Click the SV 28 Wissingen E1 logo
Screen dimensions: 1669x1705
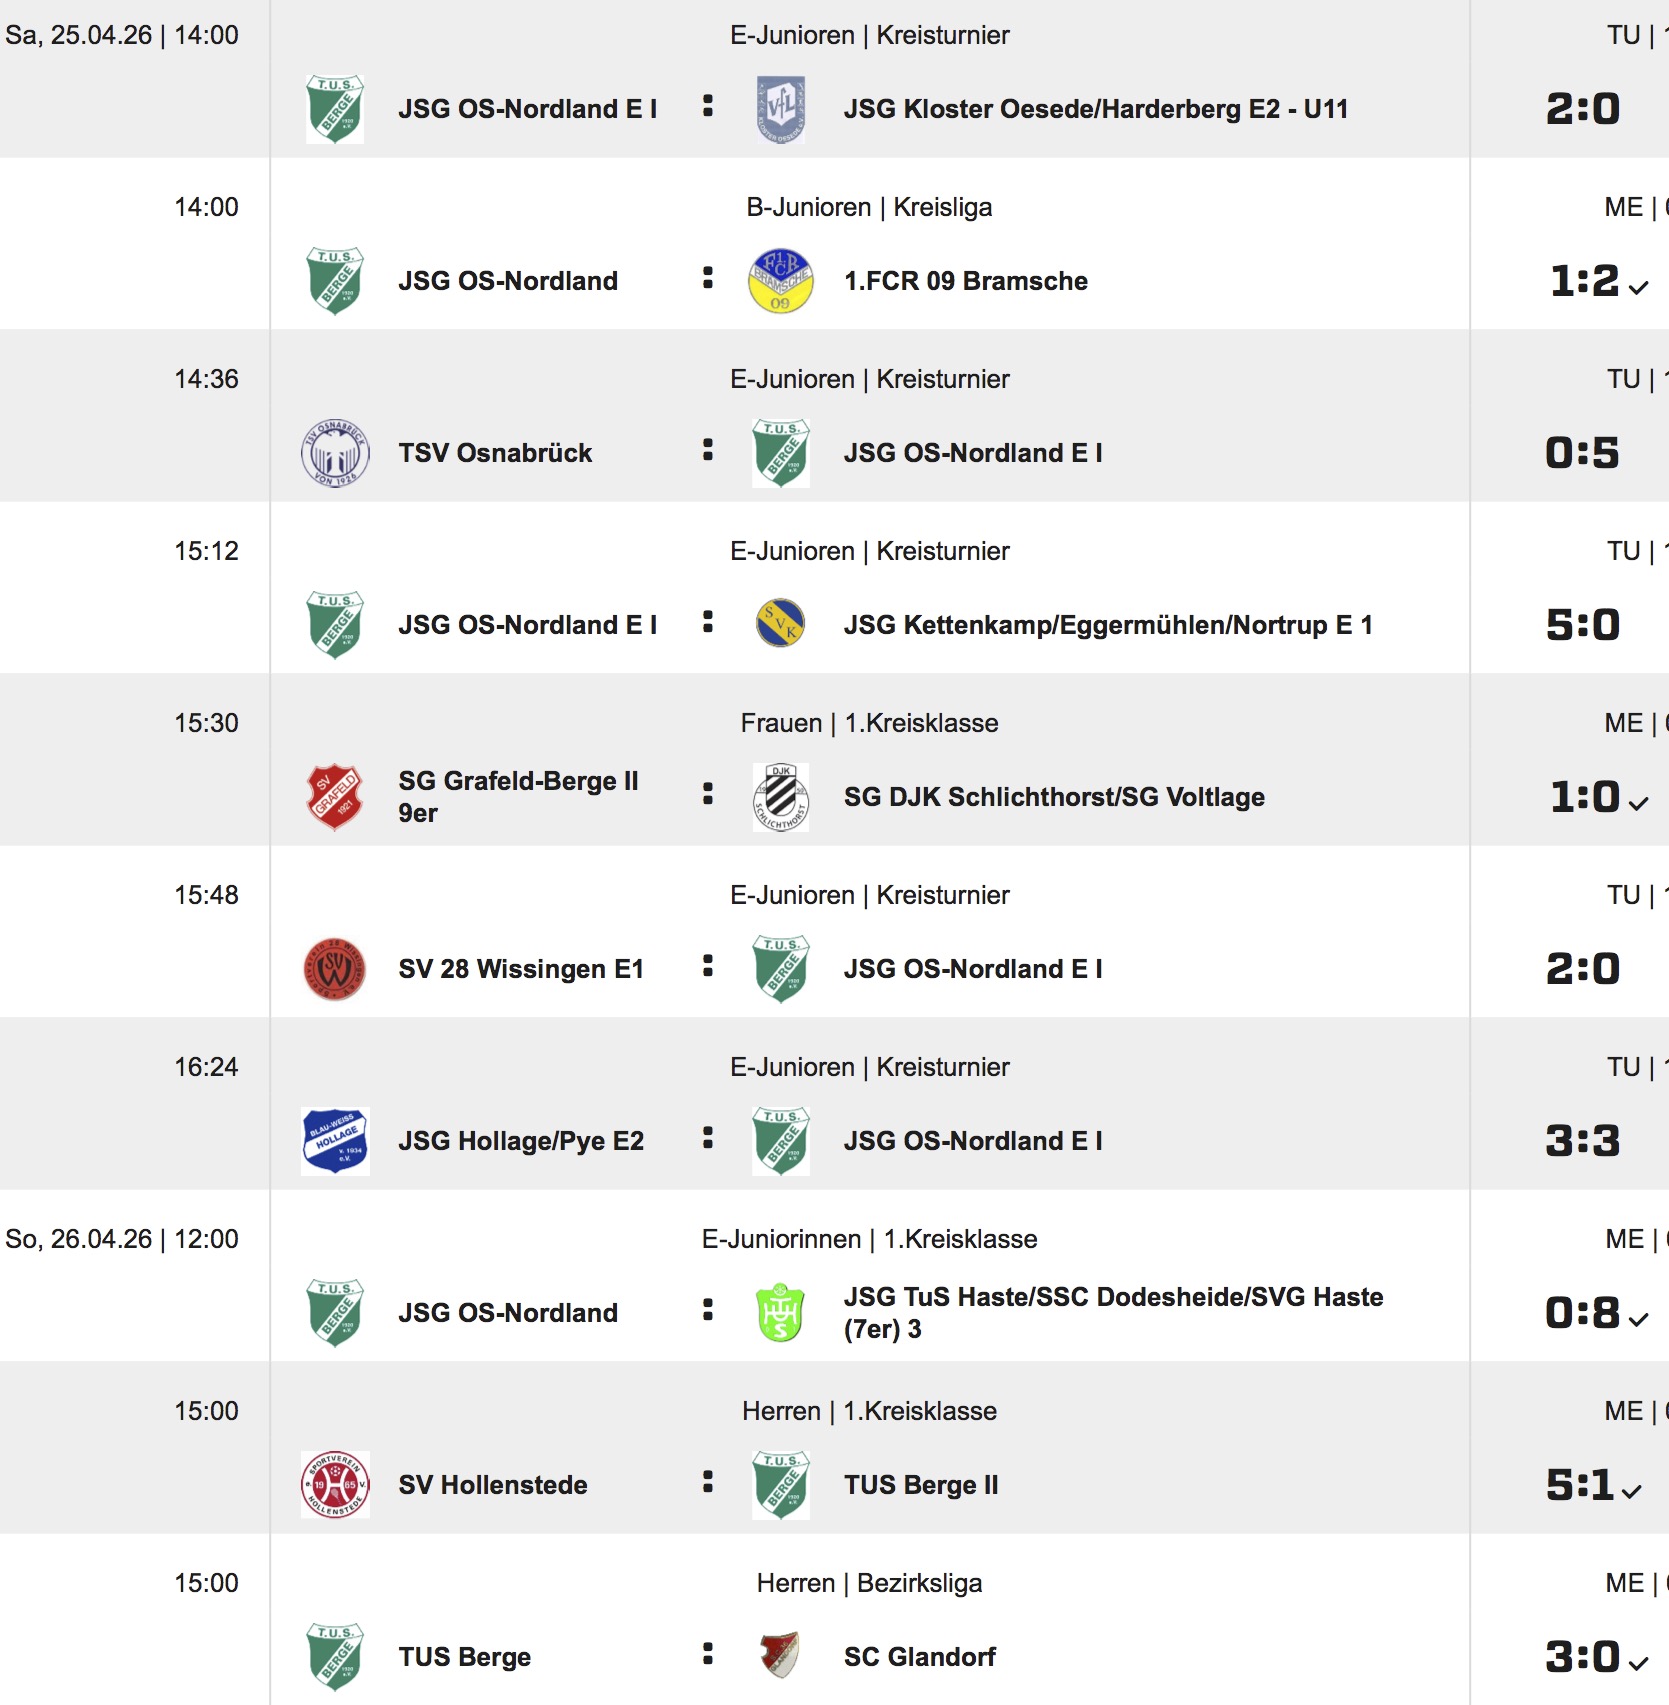pyautogui.click(x=335, y=969)
